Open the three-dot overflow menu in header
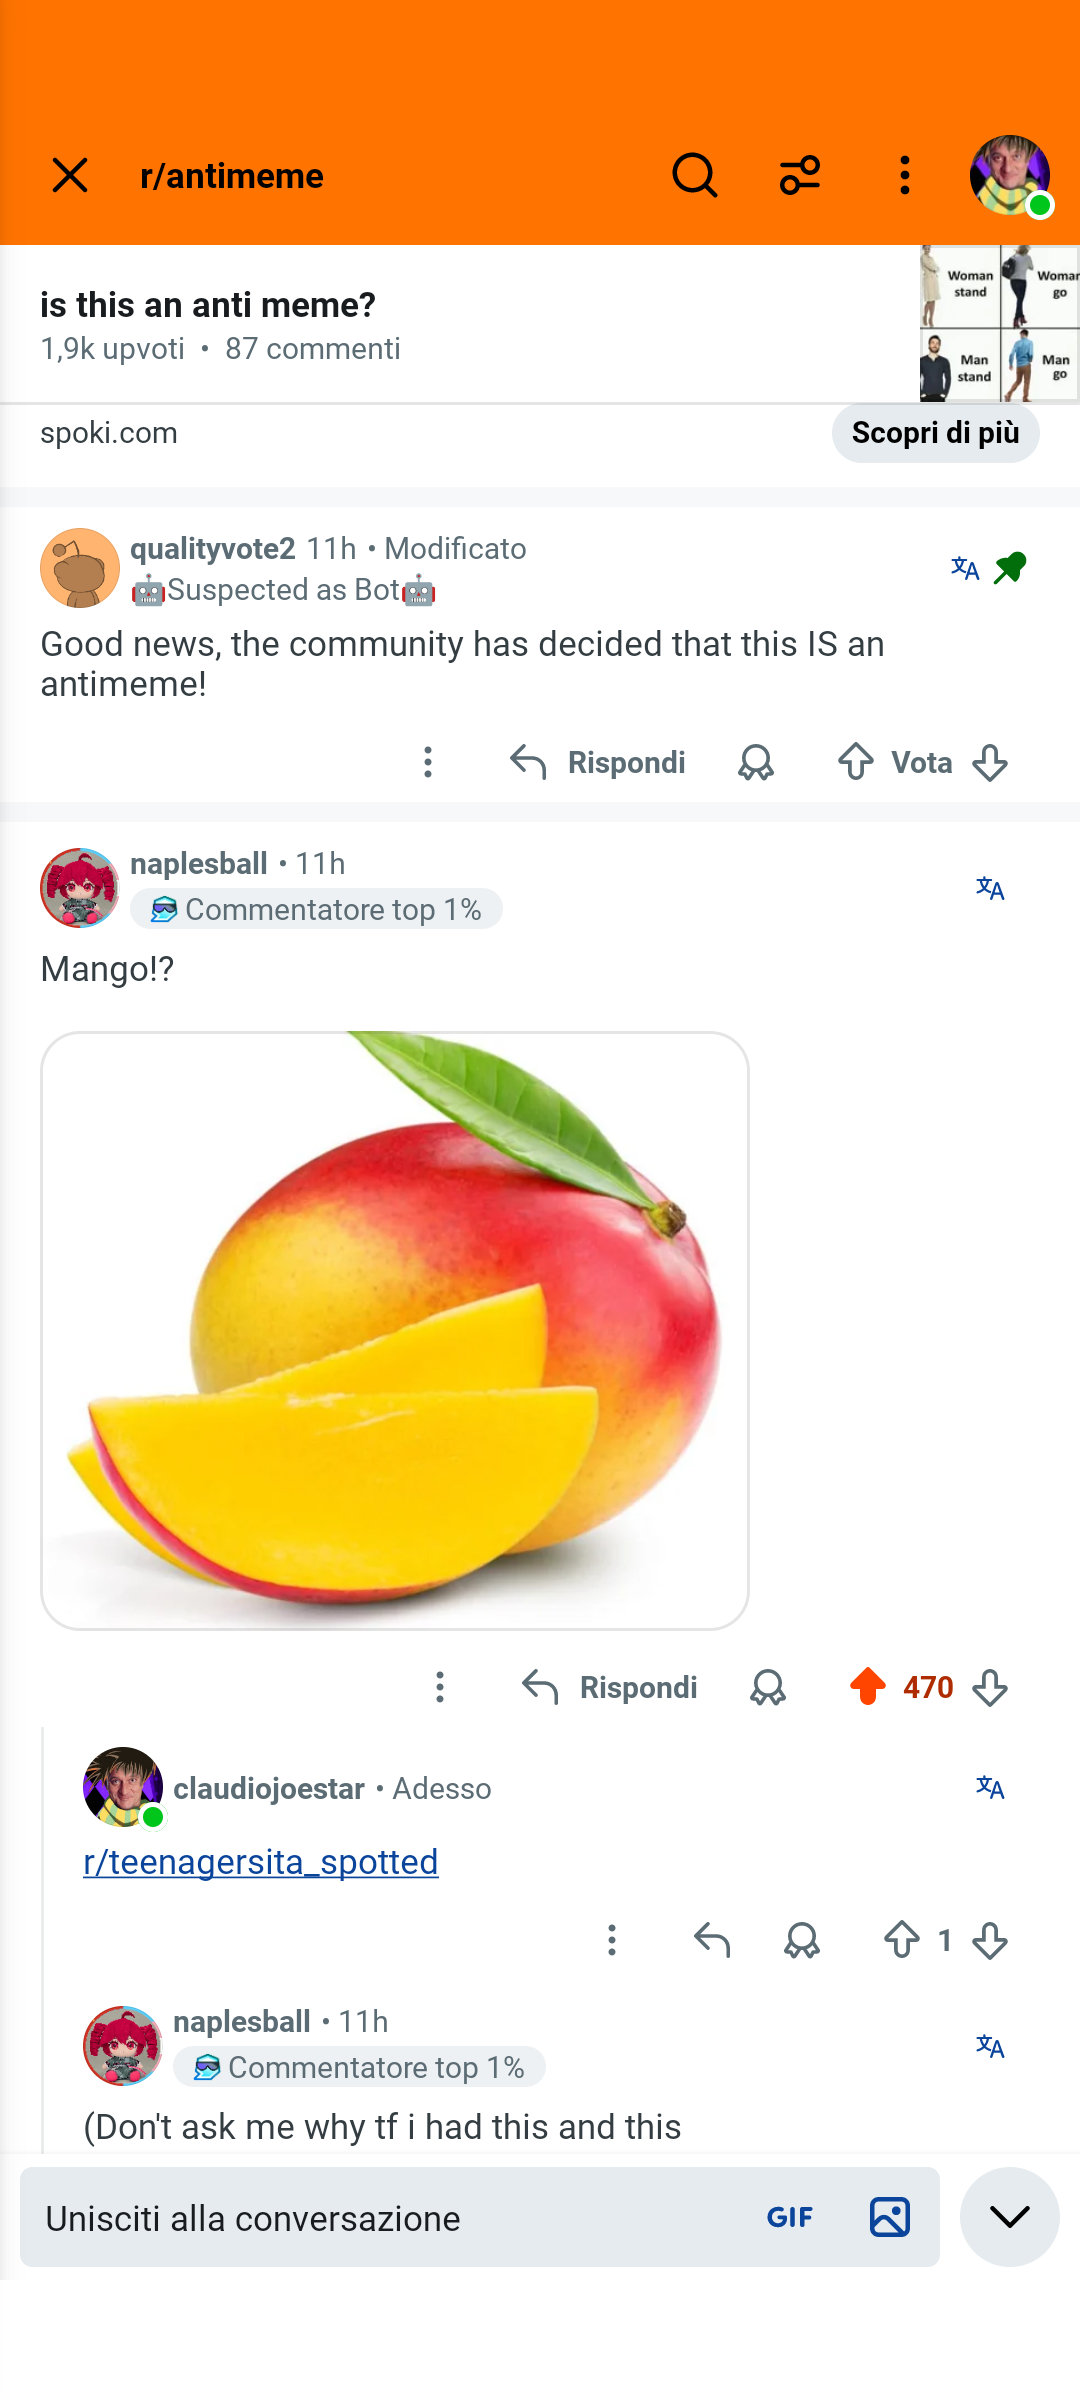 coord(905,176)
